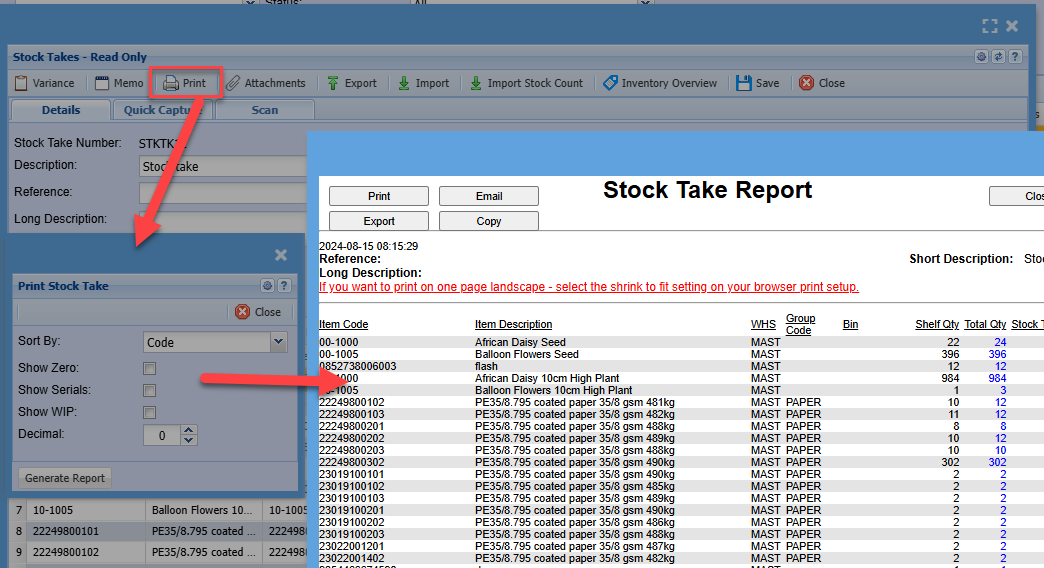Image resolution: width=1044 pixels, height=568 pixels.
Task: Enable the Show Zero checkbox
Action: (149, 369)
